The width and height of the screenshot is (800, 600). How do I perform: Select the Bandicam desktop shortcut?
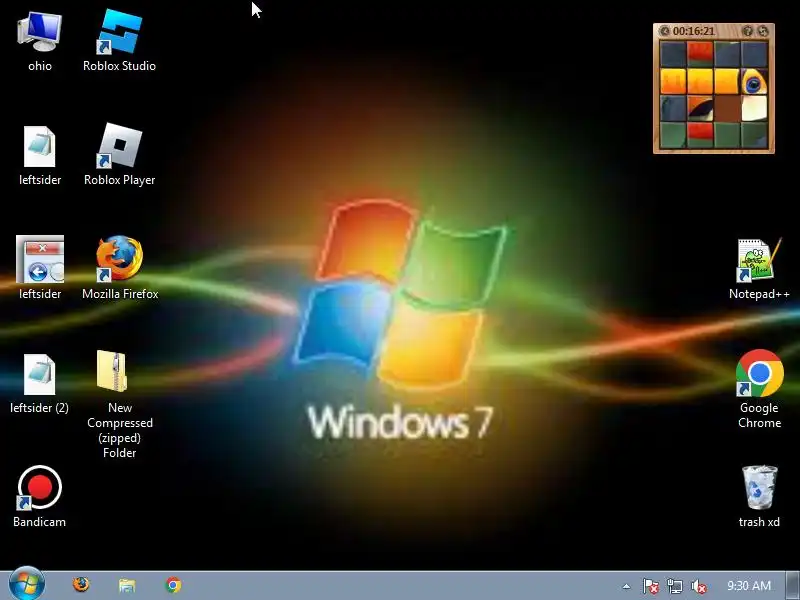click(x=39, y=497)
